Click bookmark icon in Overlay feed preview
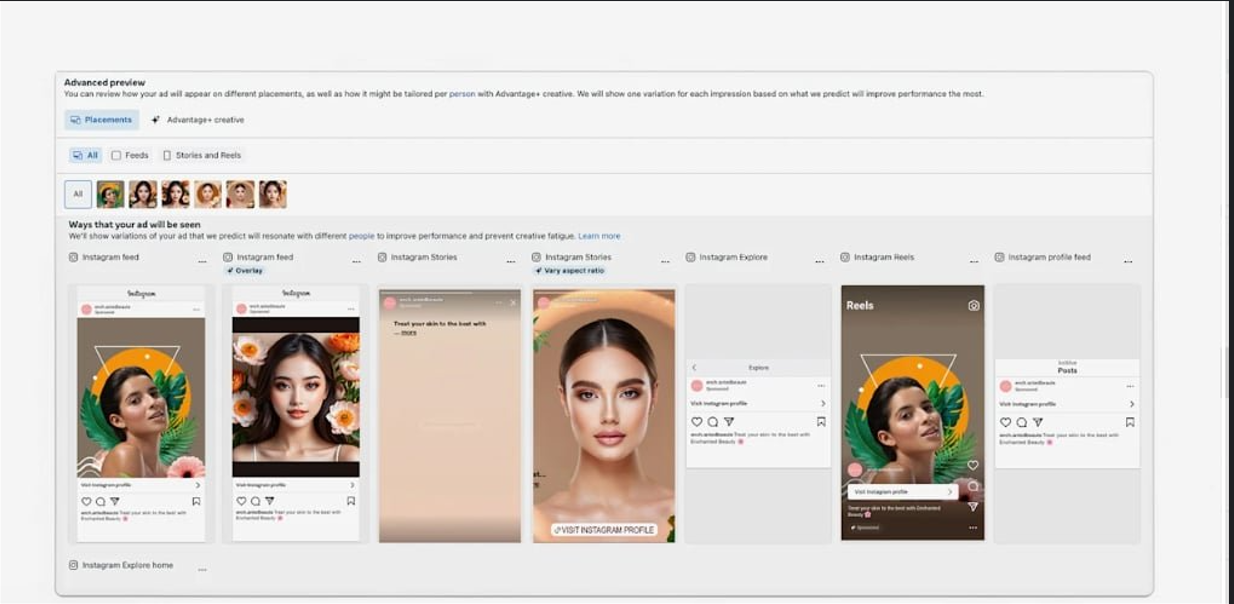Image resolution: width=1234 pixels, height=604 pixels. click(x=351, y=501)
